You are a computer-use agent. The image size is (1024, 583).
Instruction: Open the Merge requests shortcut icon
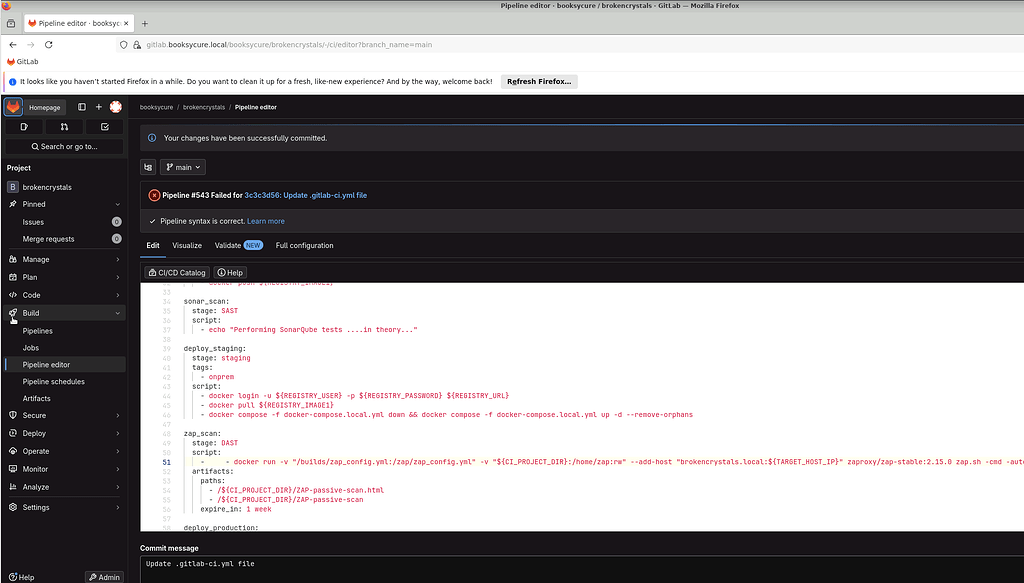(x=63, y=126)
